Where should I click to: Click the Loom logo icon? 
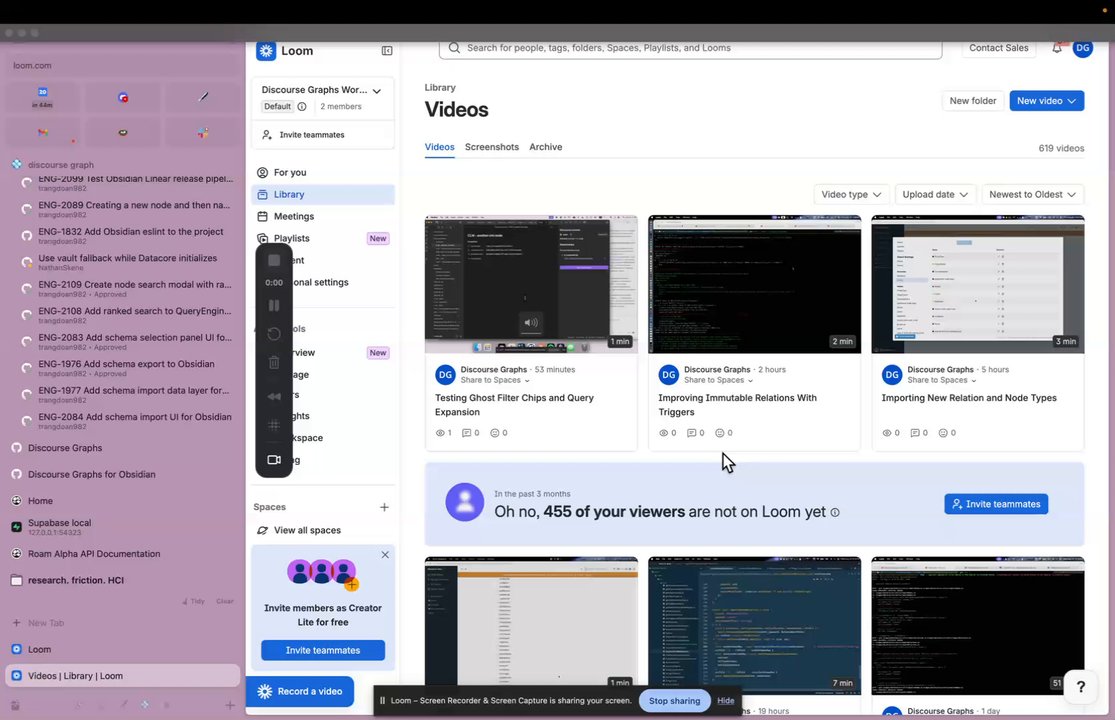pos(266,51)
